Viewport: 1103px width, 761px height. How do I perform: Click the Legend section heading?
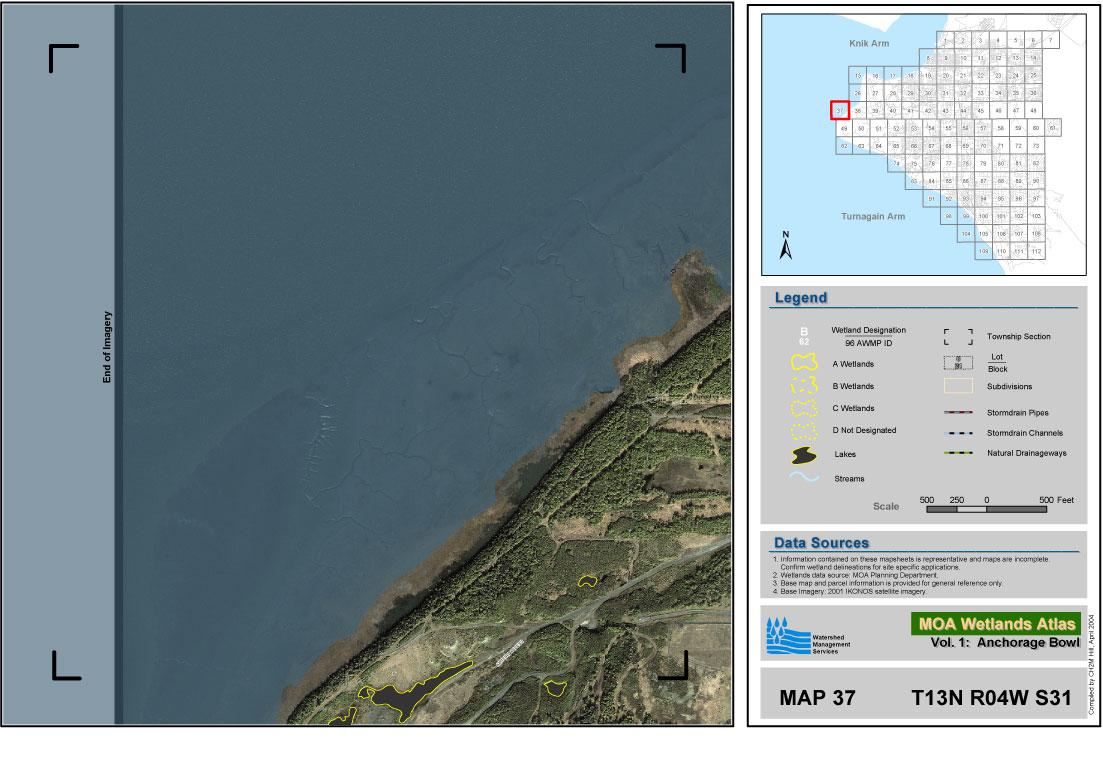800,298
